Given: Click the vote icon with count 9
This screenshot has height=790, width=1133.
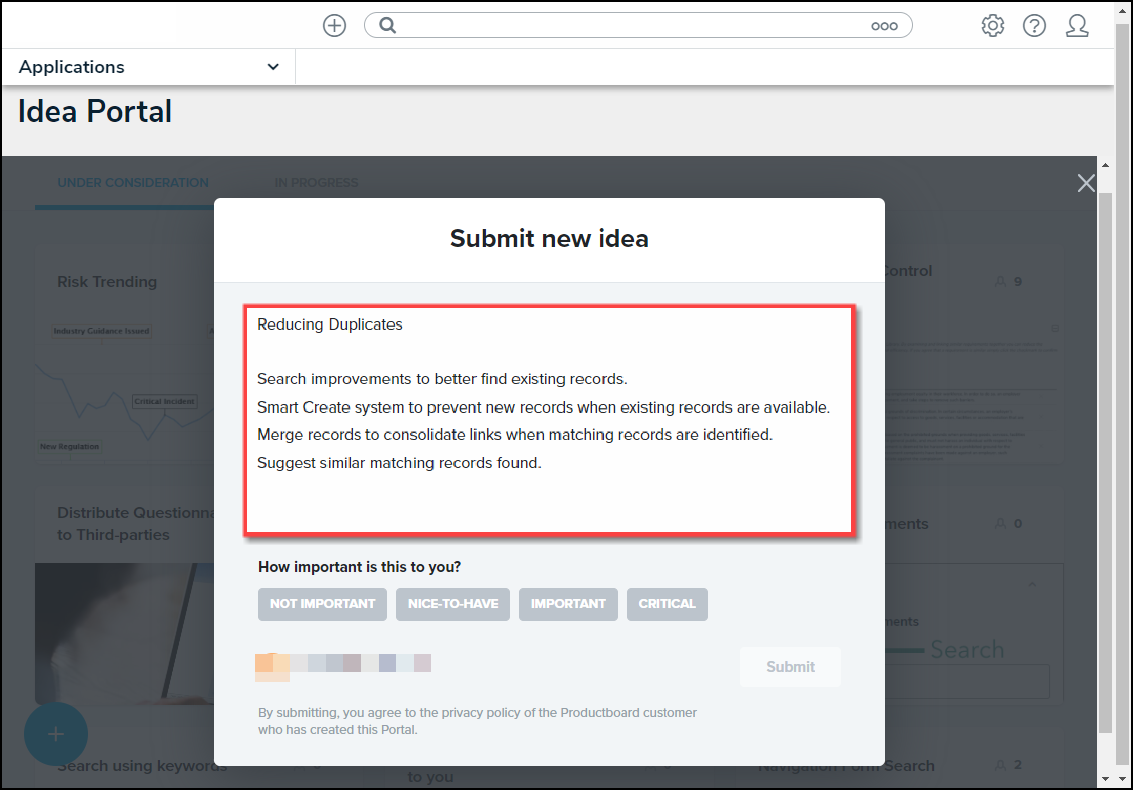Looking at the screenshot, I should [x=1001, y=281].
